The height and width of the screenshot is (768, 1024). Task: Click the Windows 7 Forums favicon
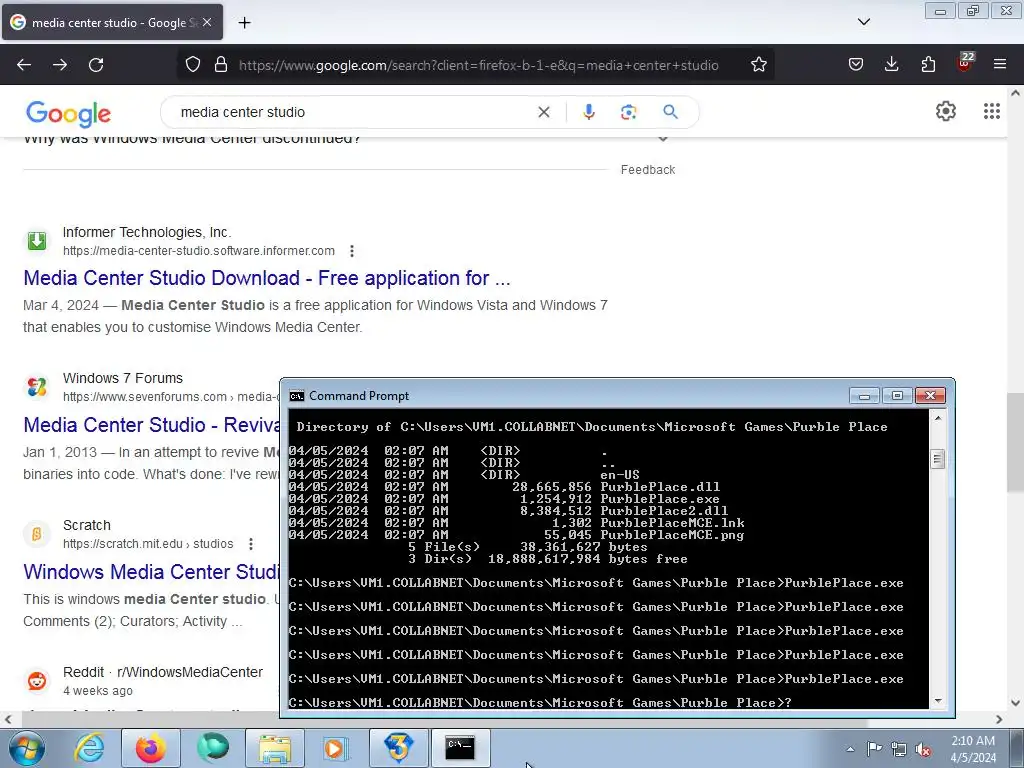click(x=37, y=387)
